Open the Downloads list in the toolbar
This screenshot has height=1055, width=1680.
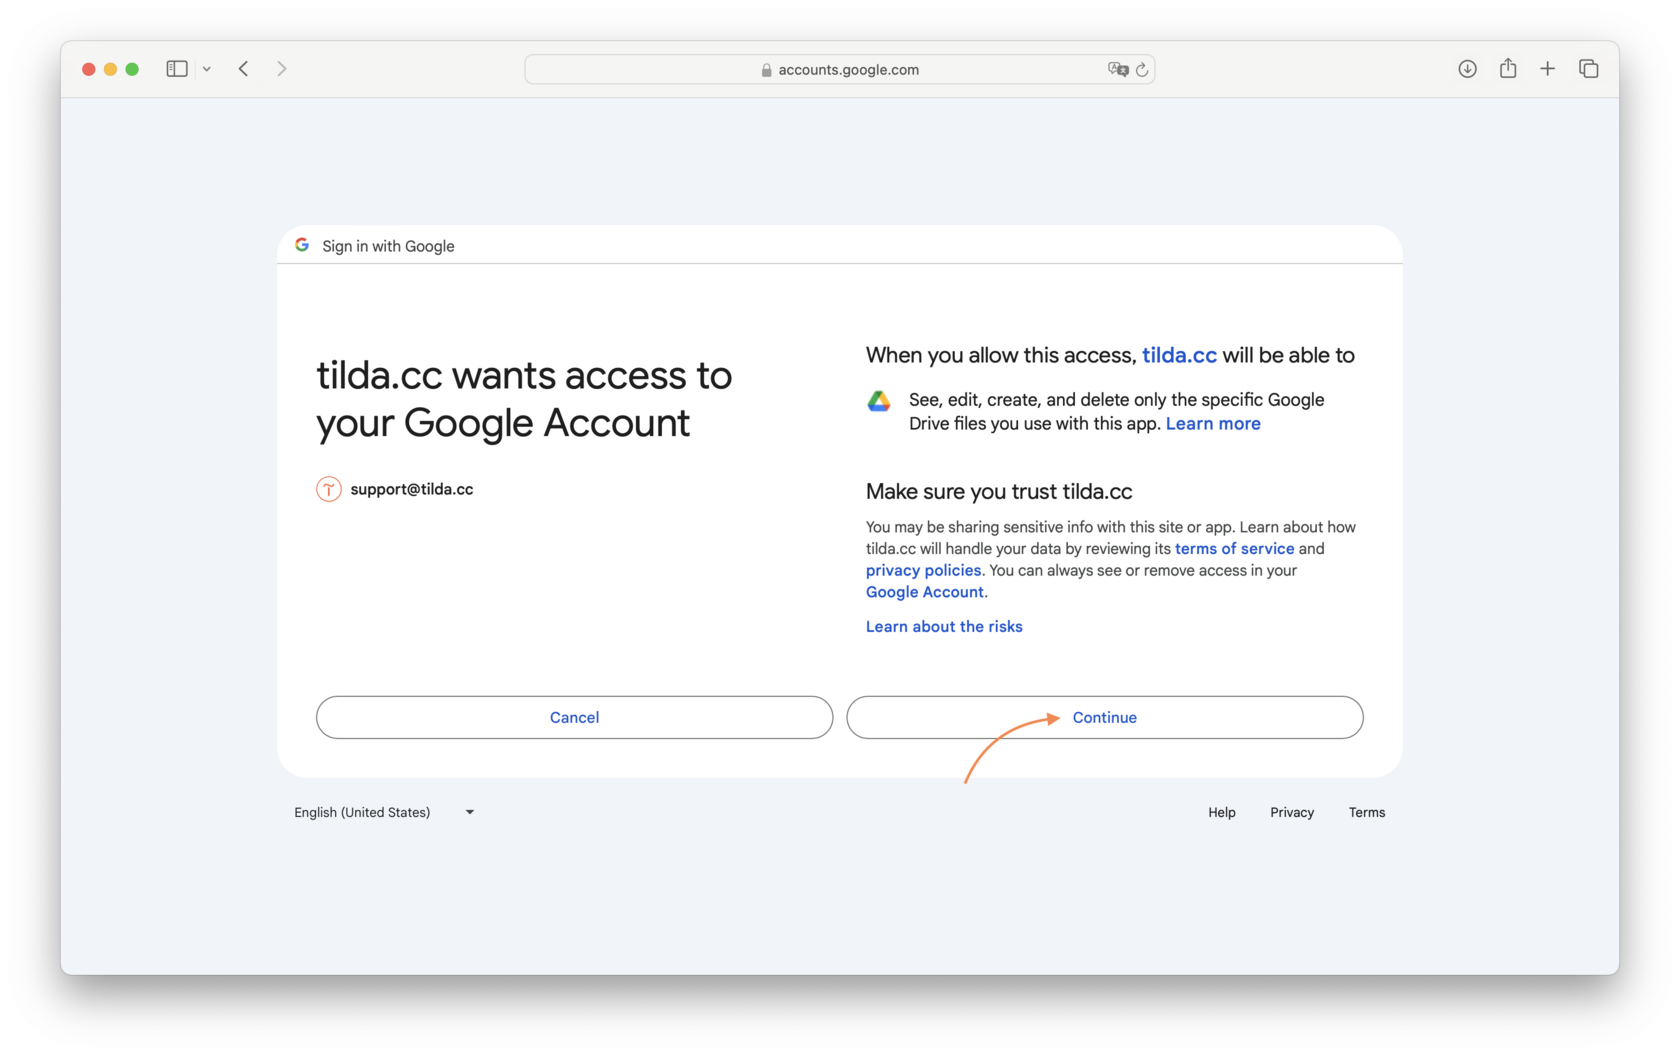(x=1467, y=68)
